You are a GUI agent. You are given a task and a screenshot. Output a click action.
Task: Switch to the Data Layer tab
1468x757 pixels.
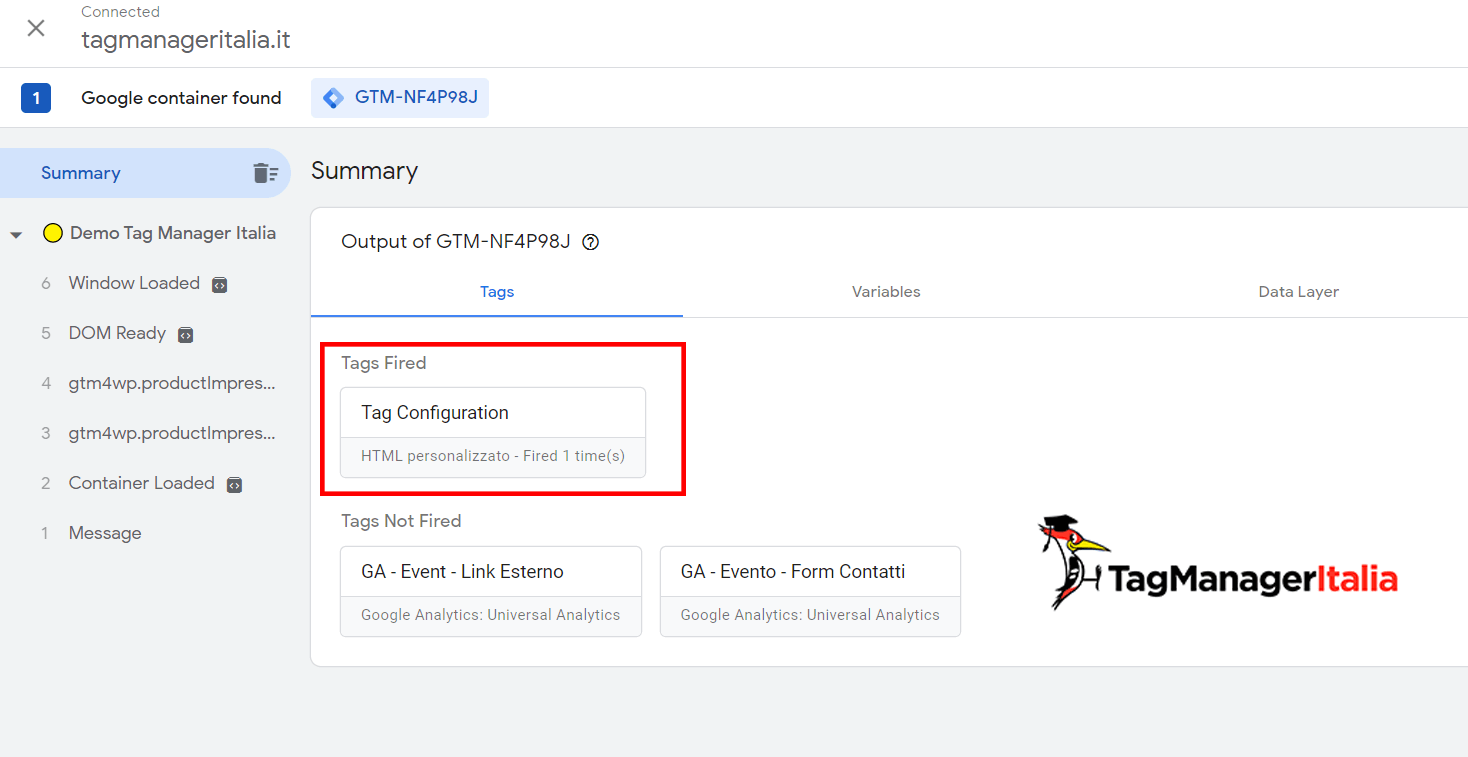pyautogui.click(x=1298, y=292)
